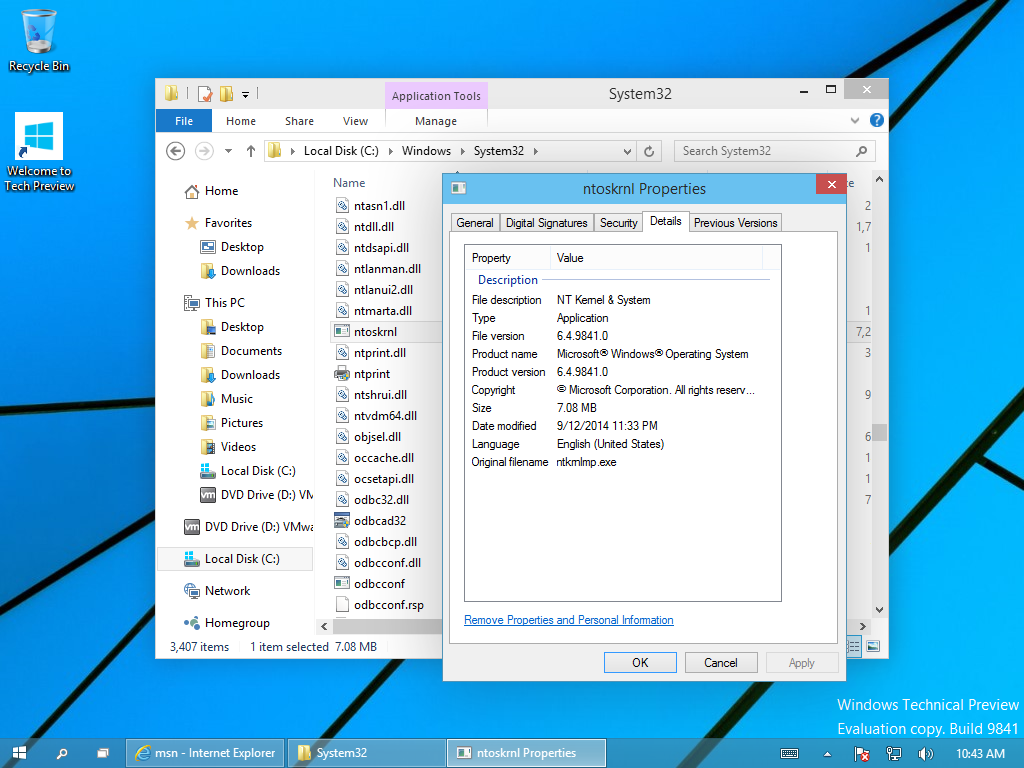The width and height of the screenshot is (1024, 768).
Task: Click the taskbar Search magnifier icon
Action: click(x=61, y=753)
